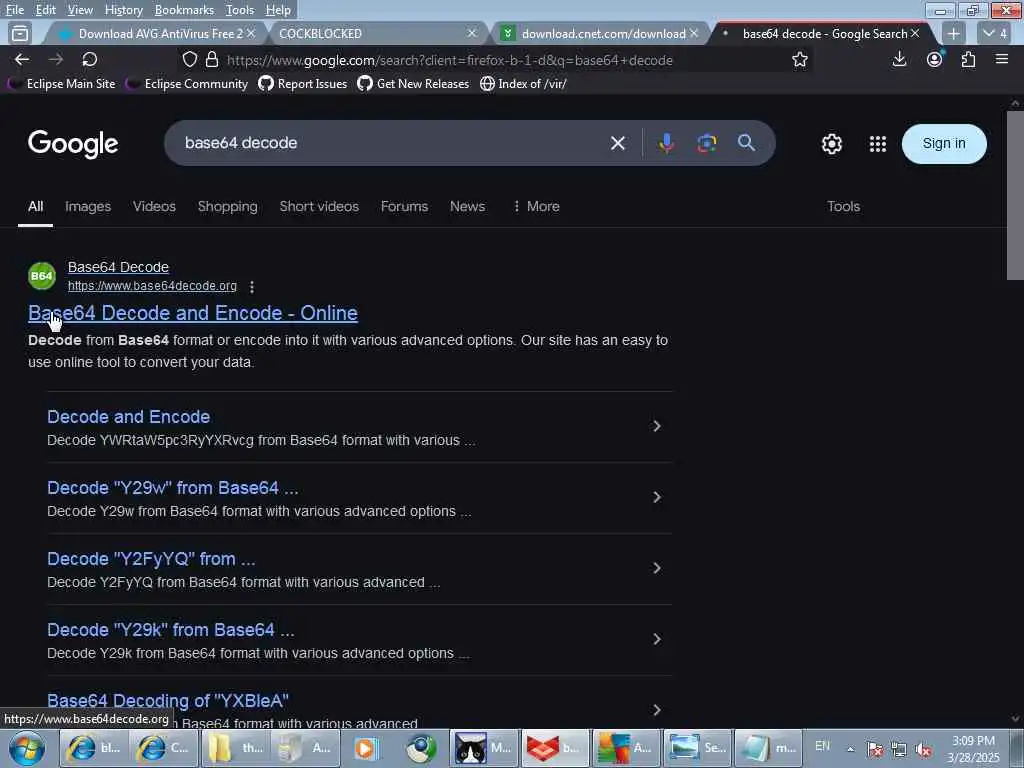The image size is (1024, 768).
Task: Open the Decode and Encode sitelink
Action: point(129,417)
